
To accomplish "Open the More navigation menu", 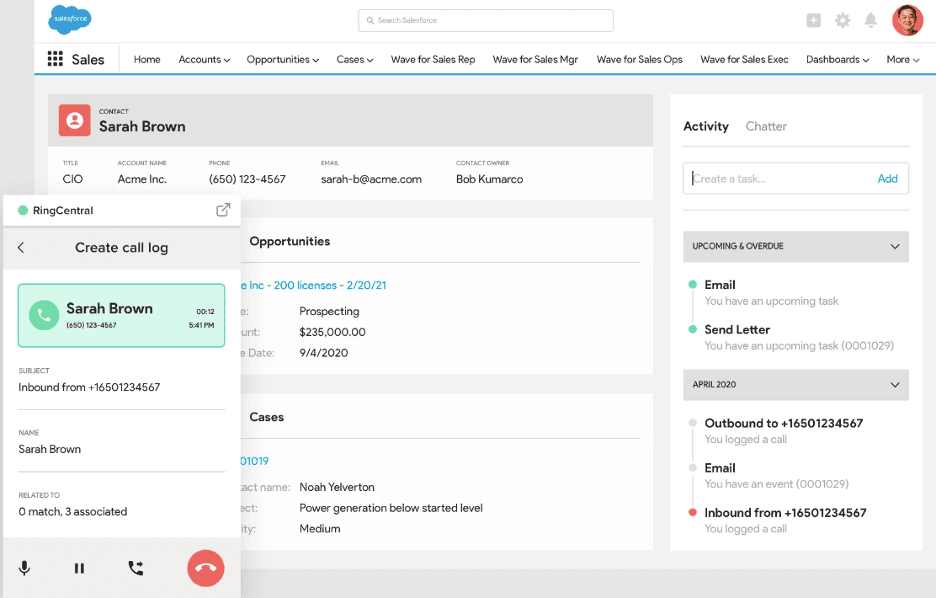I will [x=903, y=59].
